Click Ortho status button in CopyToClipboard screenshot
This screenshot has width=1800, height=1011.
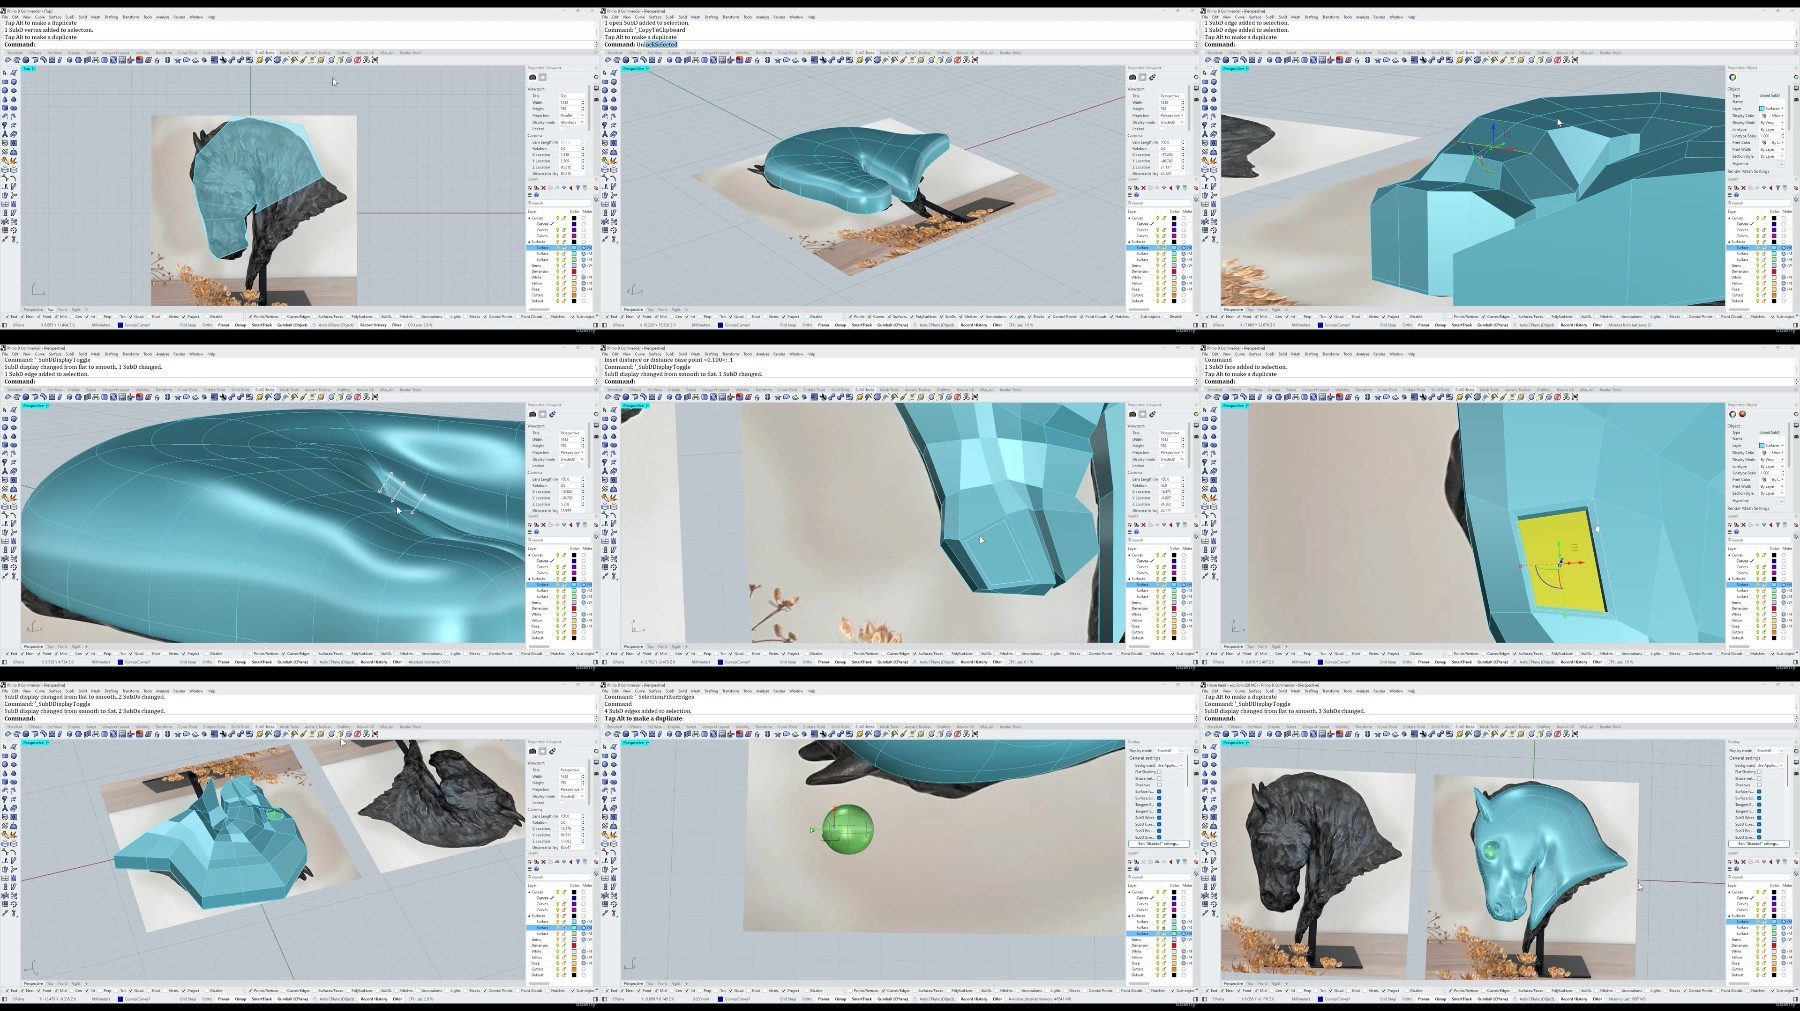pos(806,325)
